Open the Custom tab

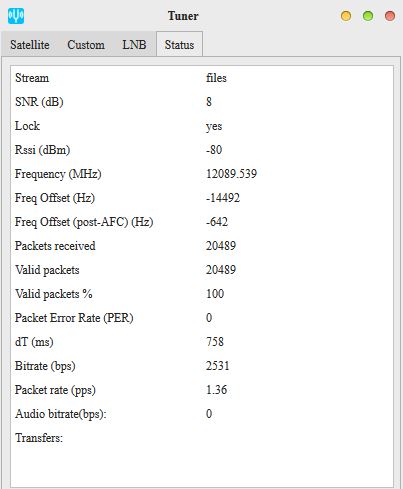point(86,45)
